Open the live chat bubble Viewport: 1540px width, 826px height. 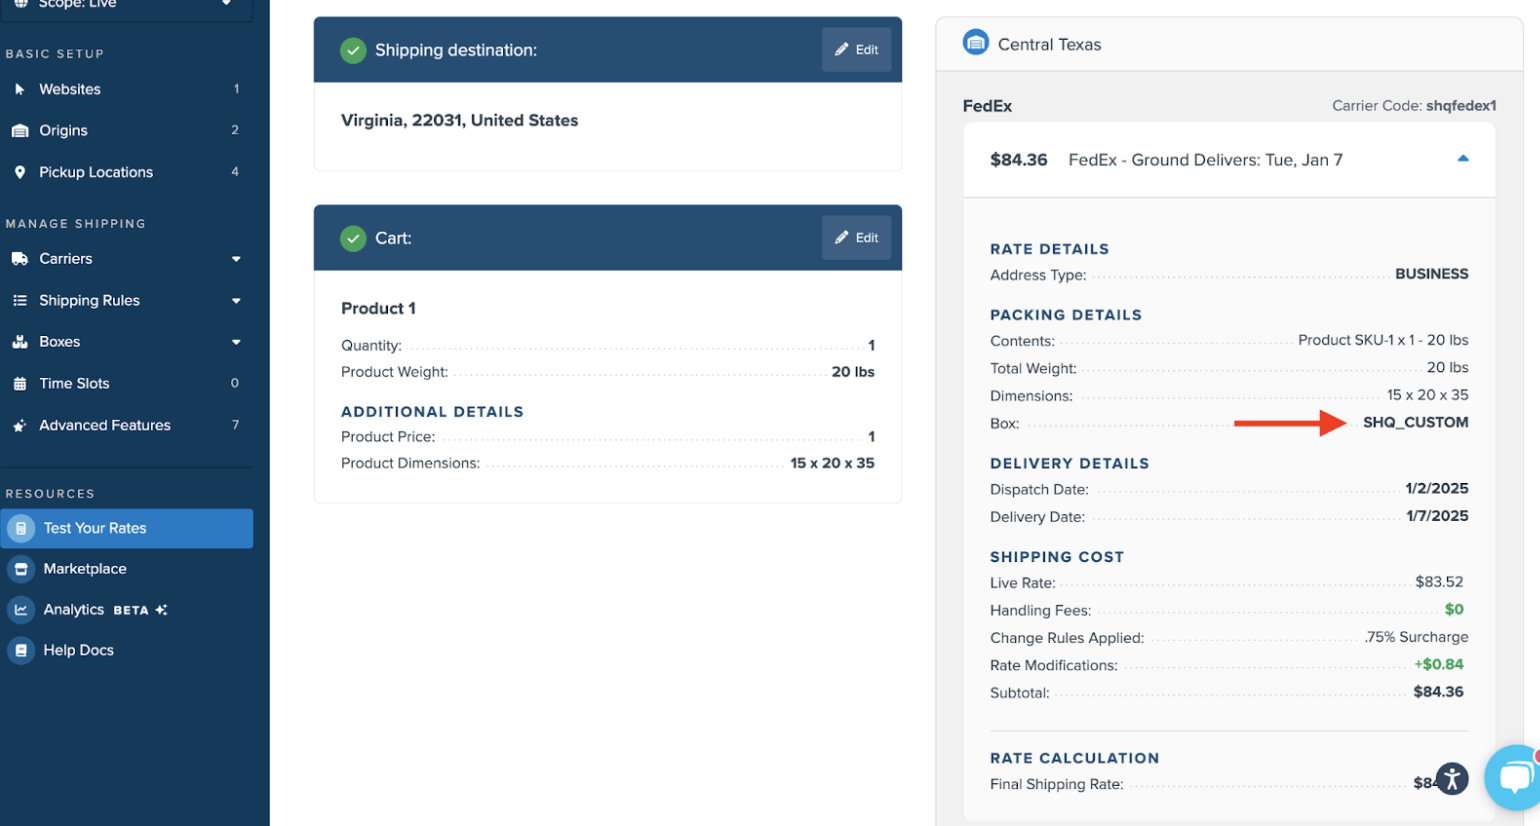coord(1514,777)
